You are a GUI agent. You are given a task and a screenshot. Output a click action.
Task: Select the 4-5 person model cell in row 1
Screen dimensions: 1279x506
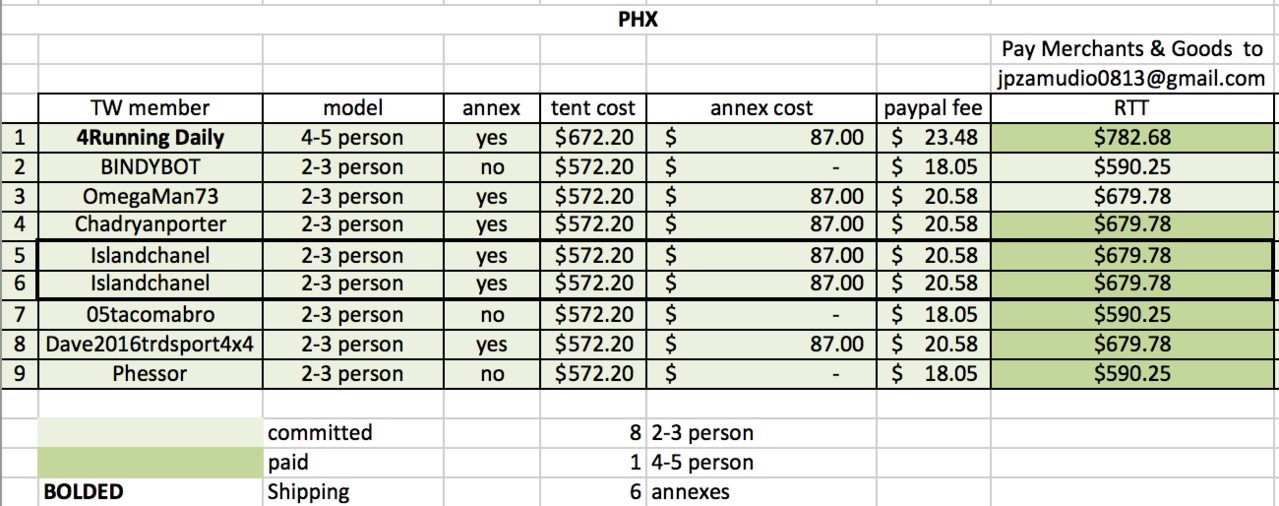point(353,137)
